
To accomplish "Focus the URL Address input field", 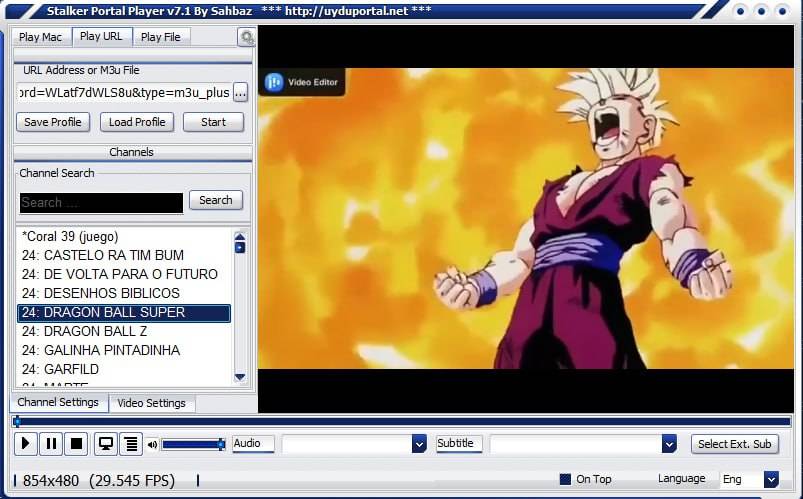I will pyautogui.click(x=124, y=93).
